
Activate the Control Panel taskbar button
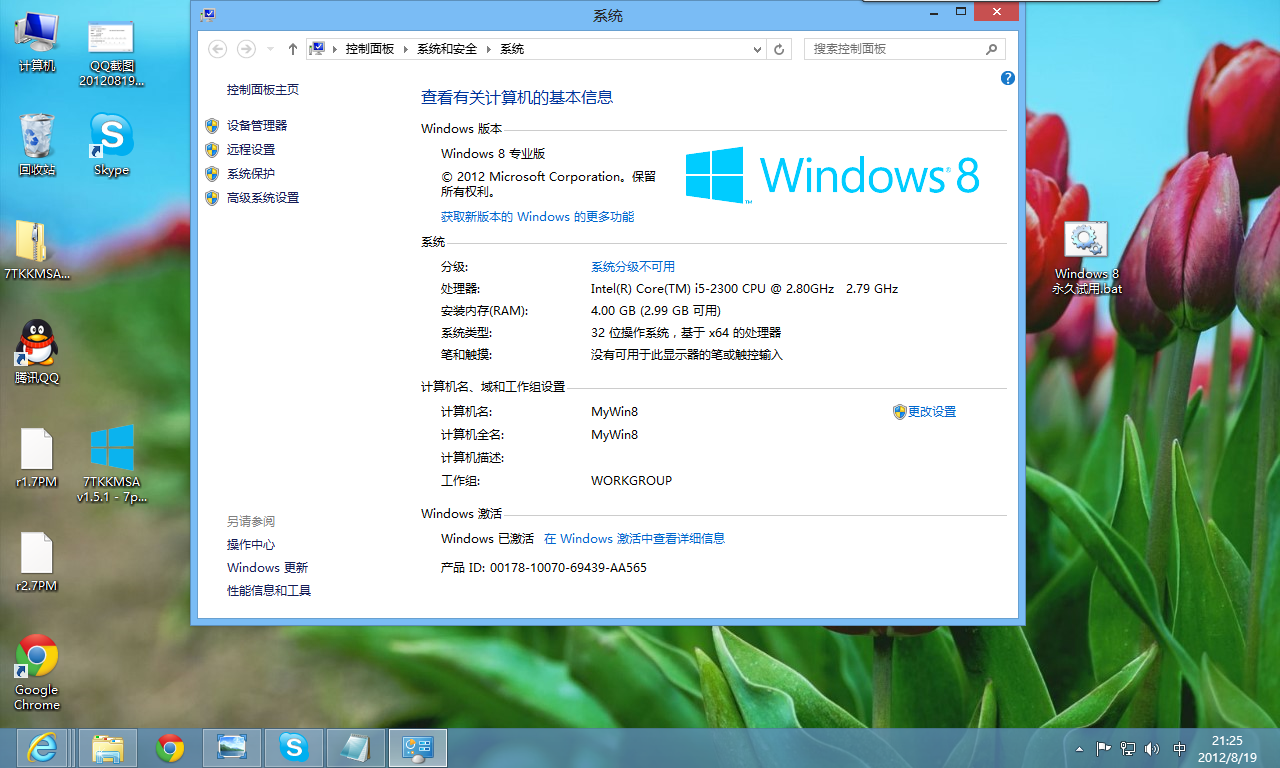417,747
